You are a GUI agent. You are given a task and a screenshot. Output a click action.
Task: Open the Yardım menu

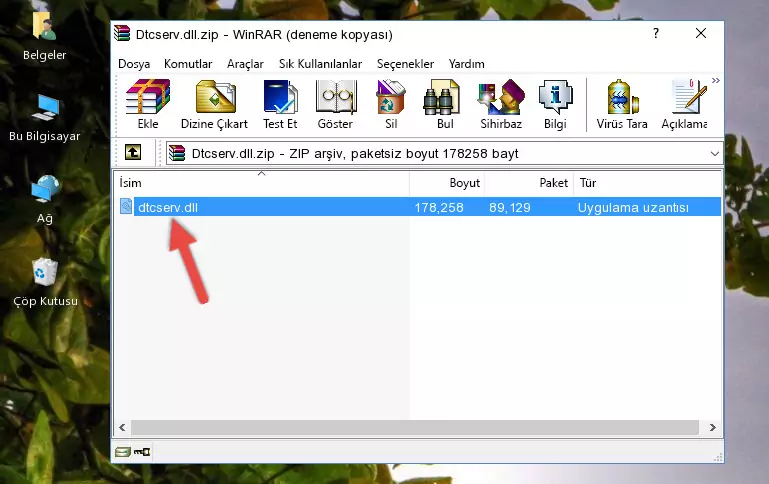pyautogui.click(x=466, y=64)
